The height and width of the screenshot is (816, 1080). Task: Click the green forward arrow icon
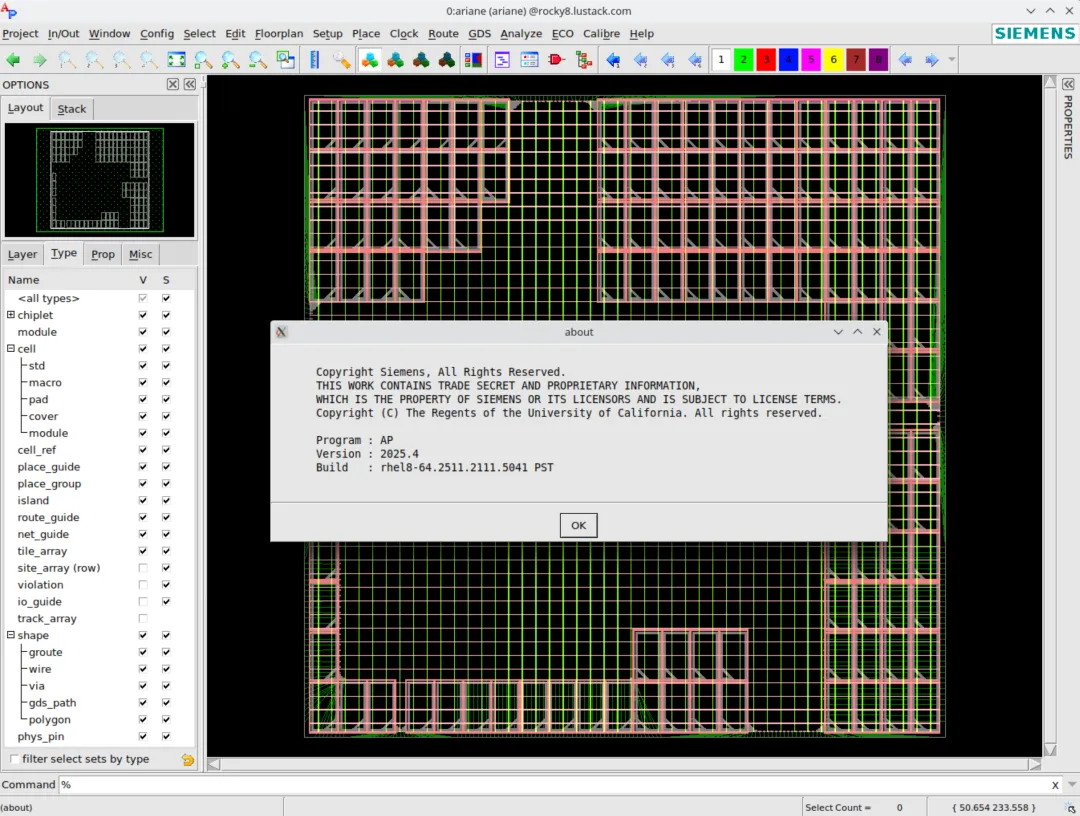click(40, 60)
